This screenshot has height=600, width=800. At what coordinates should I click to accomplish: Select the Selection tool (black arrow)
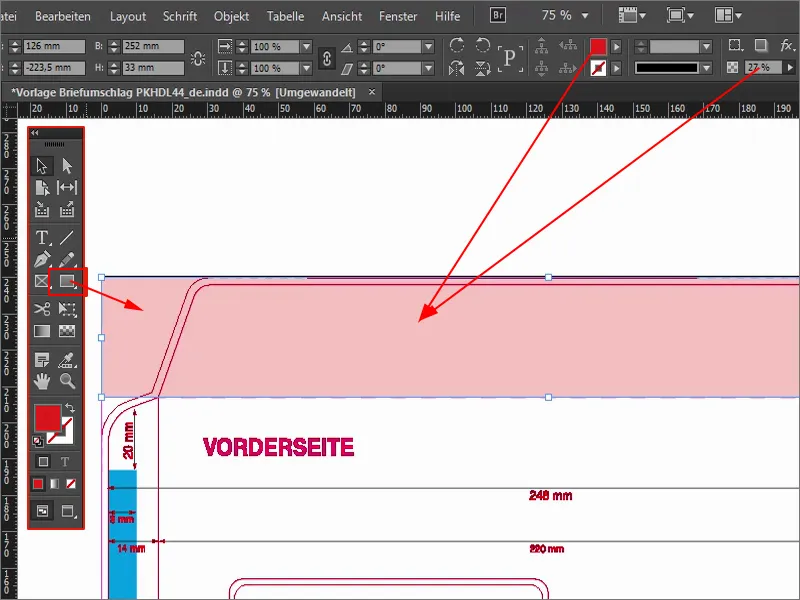[x=42, y=166]
